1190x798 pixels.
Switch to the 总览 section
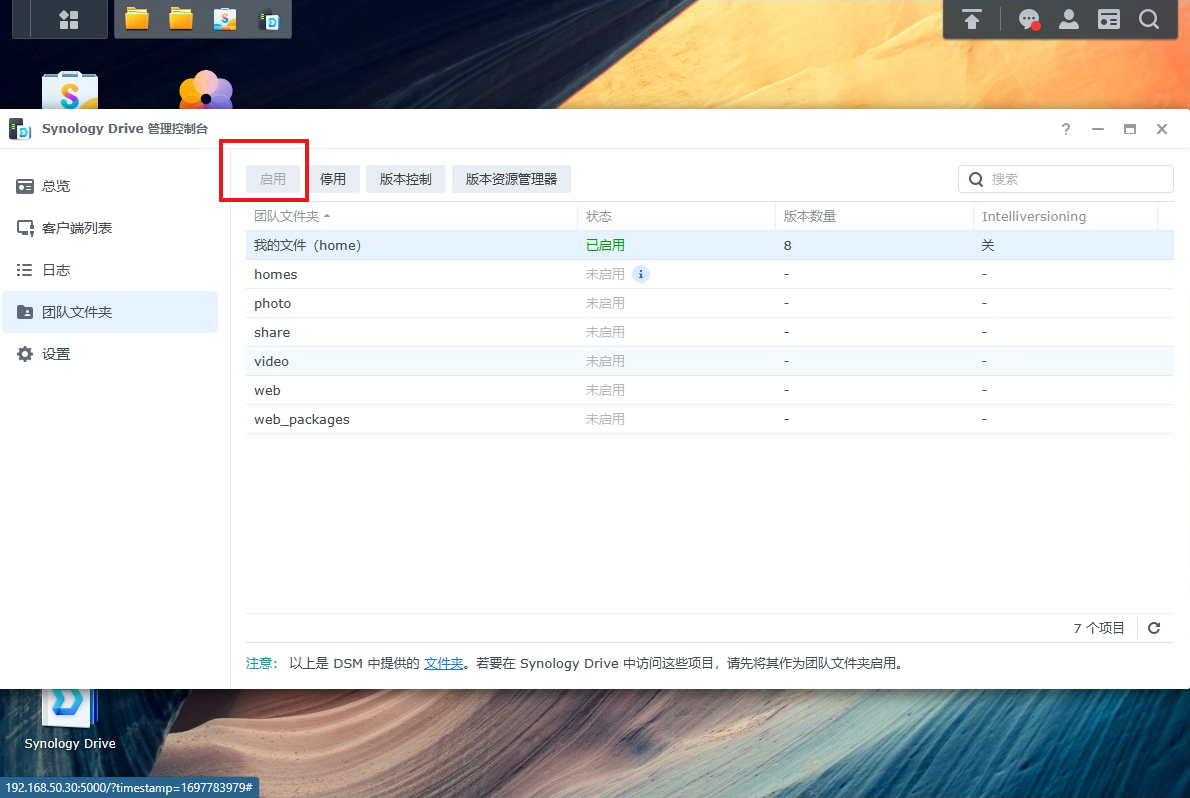[56, 186]
